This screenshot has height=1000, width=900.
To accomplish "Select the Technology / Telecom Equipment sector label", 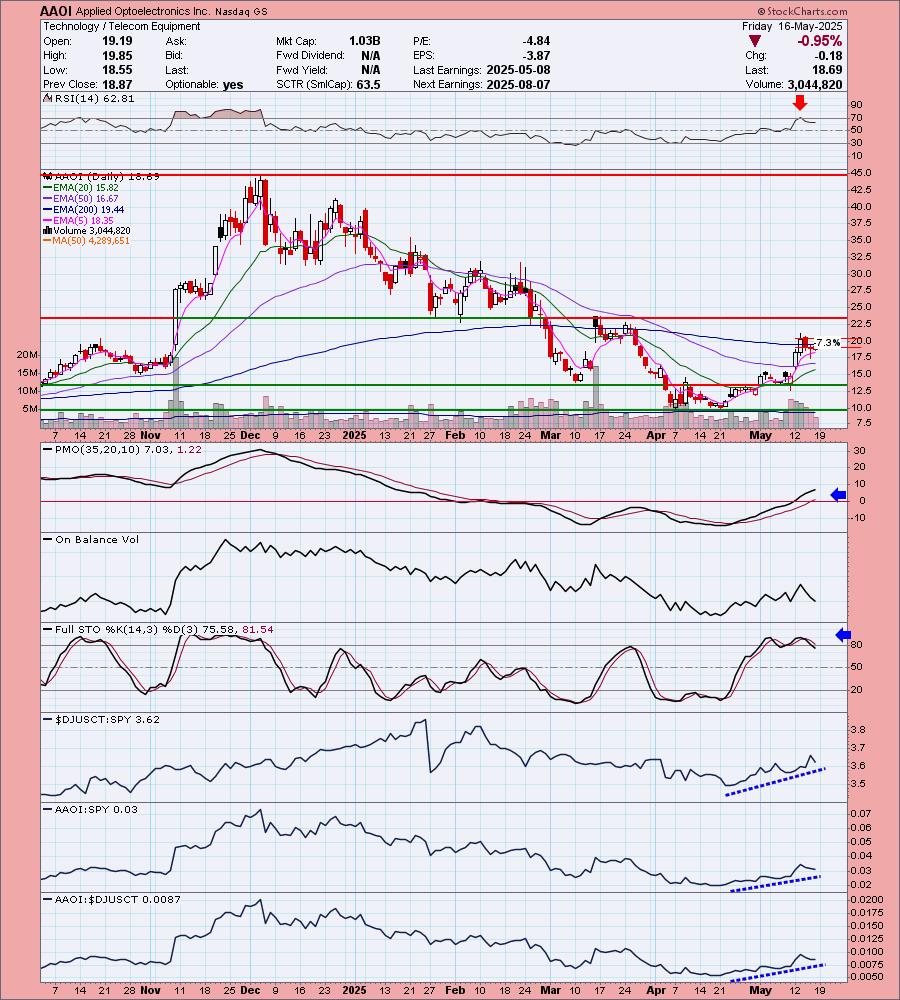I will 122,26.
